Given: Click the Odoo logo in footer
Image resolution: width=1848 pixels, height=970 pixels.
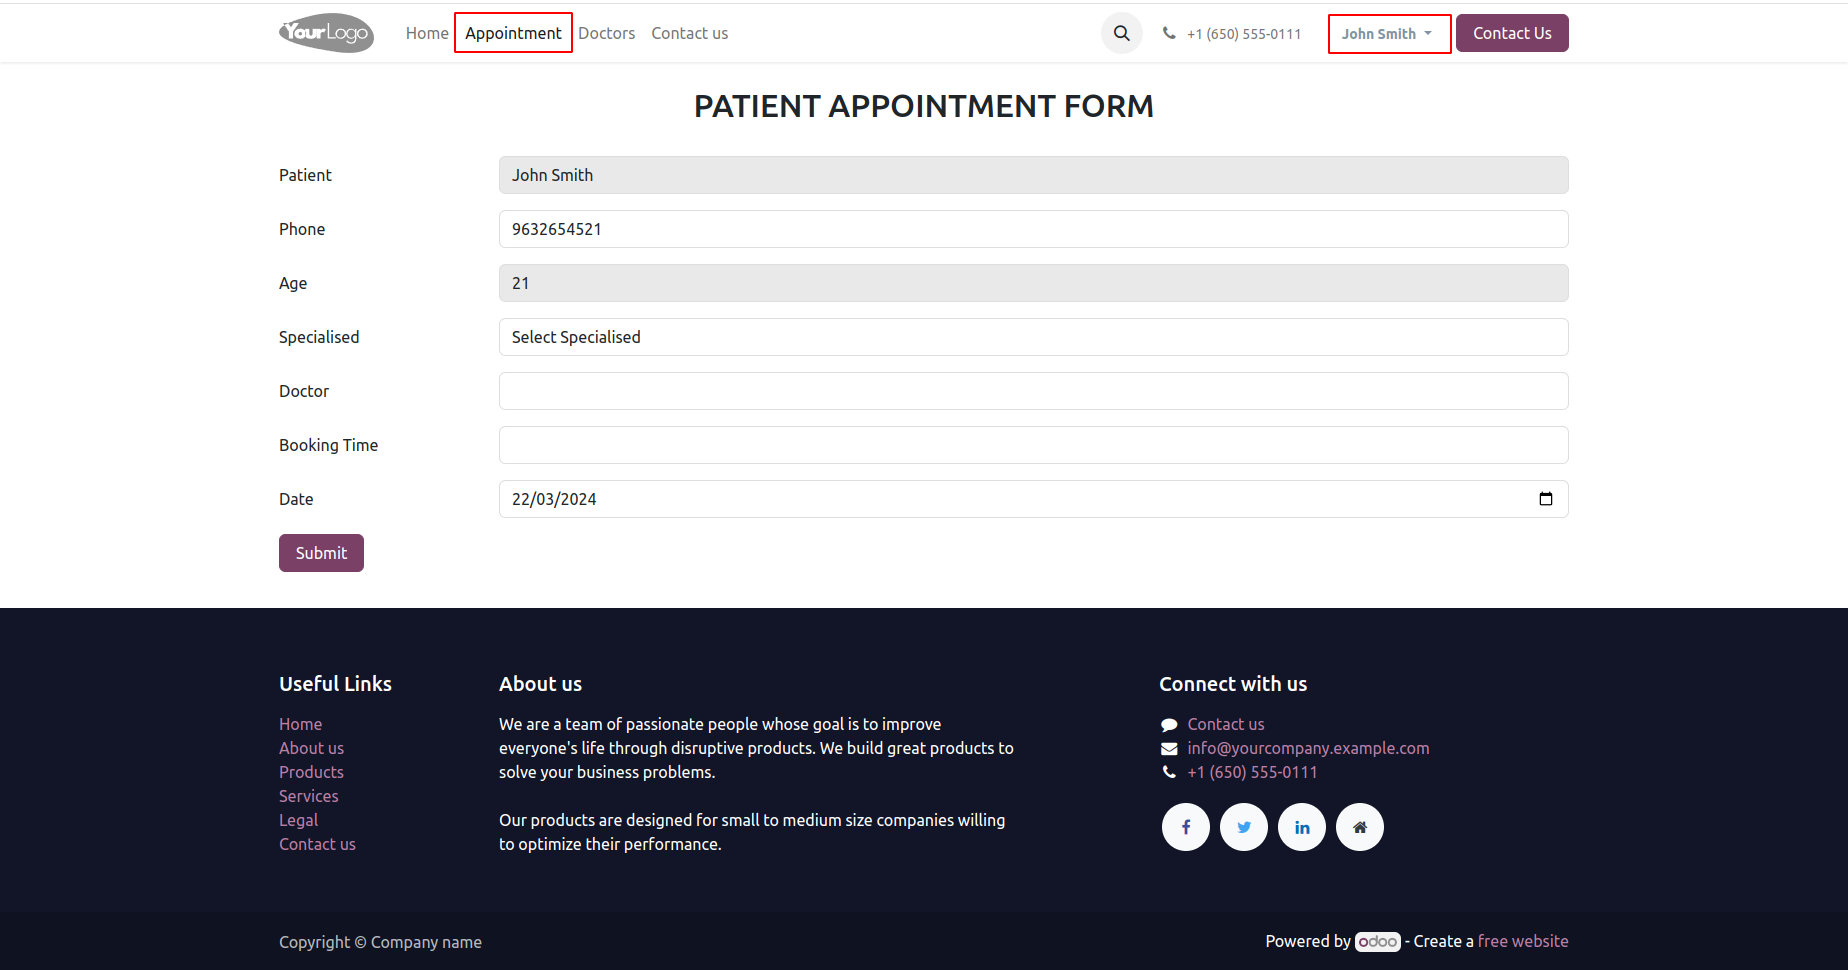Looking at the screenshot, I should (1377, 942).
